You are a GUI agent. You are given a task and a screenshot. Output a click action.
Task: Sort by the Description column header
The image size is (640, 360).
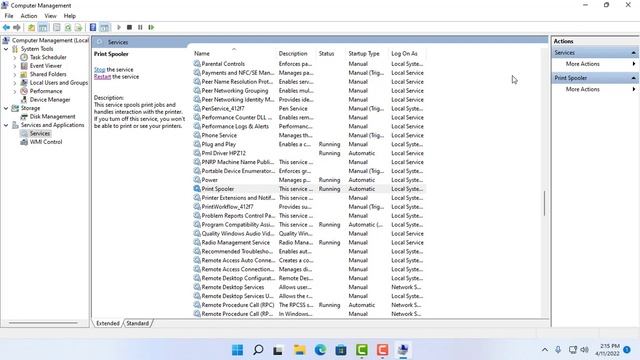click(293, 53)
